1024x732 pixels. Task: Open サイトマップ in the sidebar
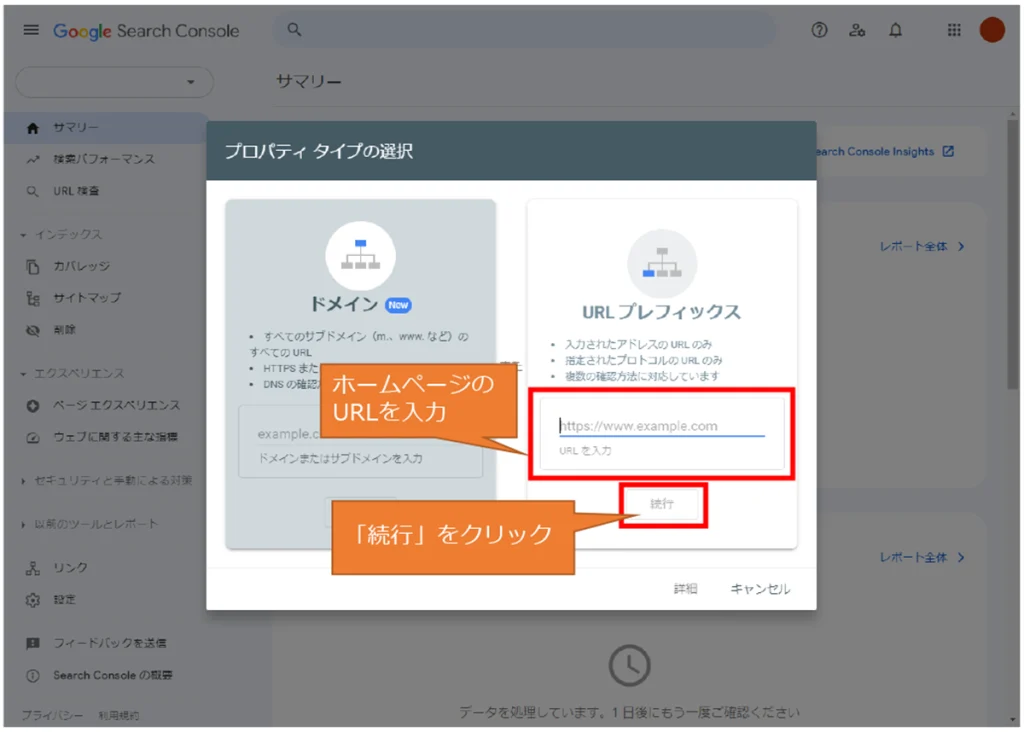coord(87,298)
